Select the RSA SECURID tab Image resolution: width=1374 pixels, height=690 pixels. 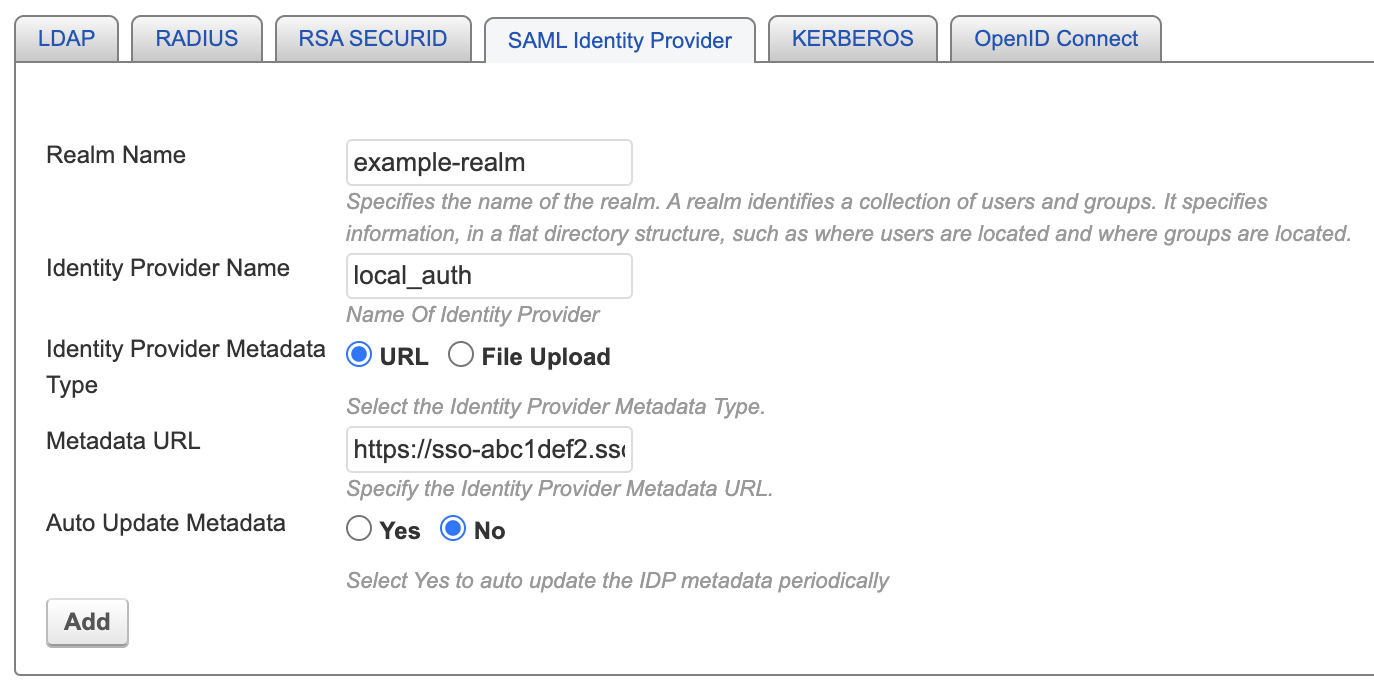373,39
